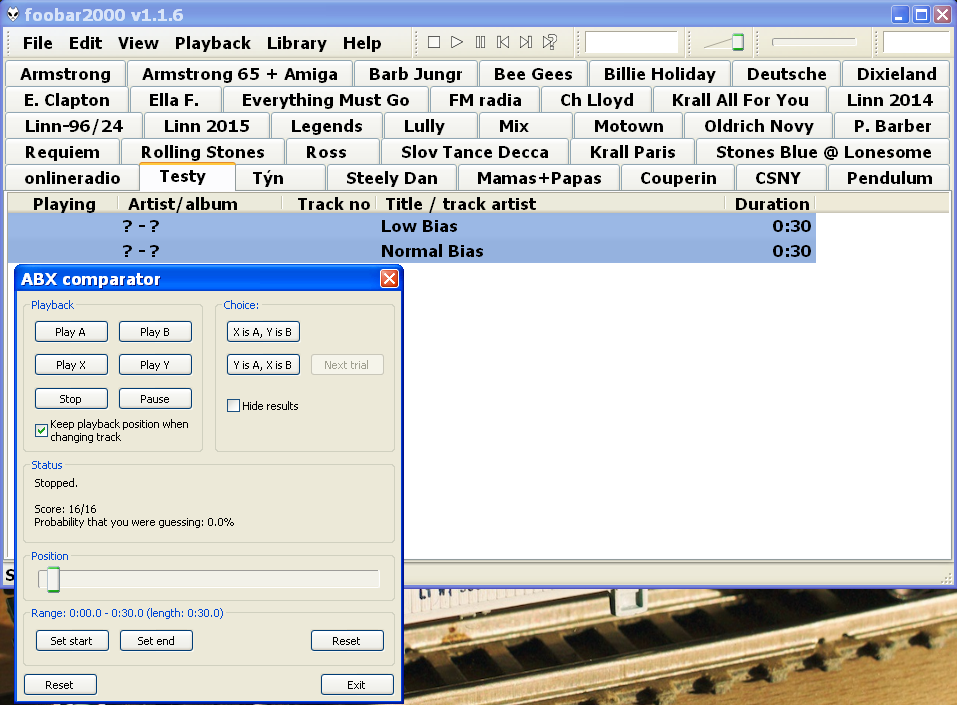Click the Play A button

71,331
